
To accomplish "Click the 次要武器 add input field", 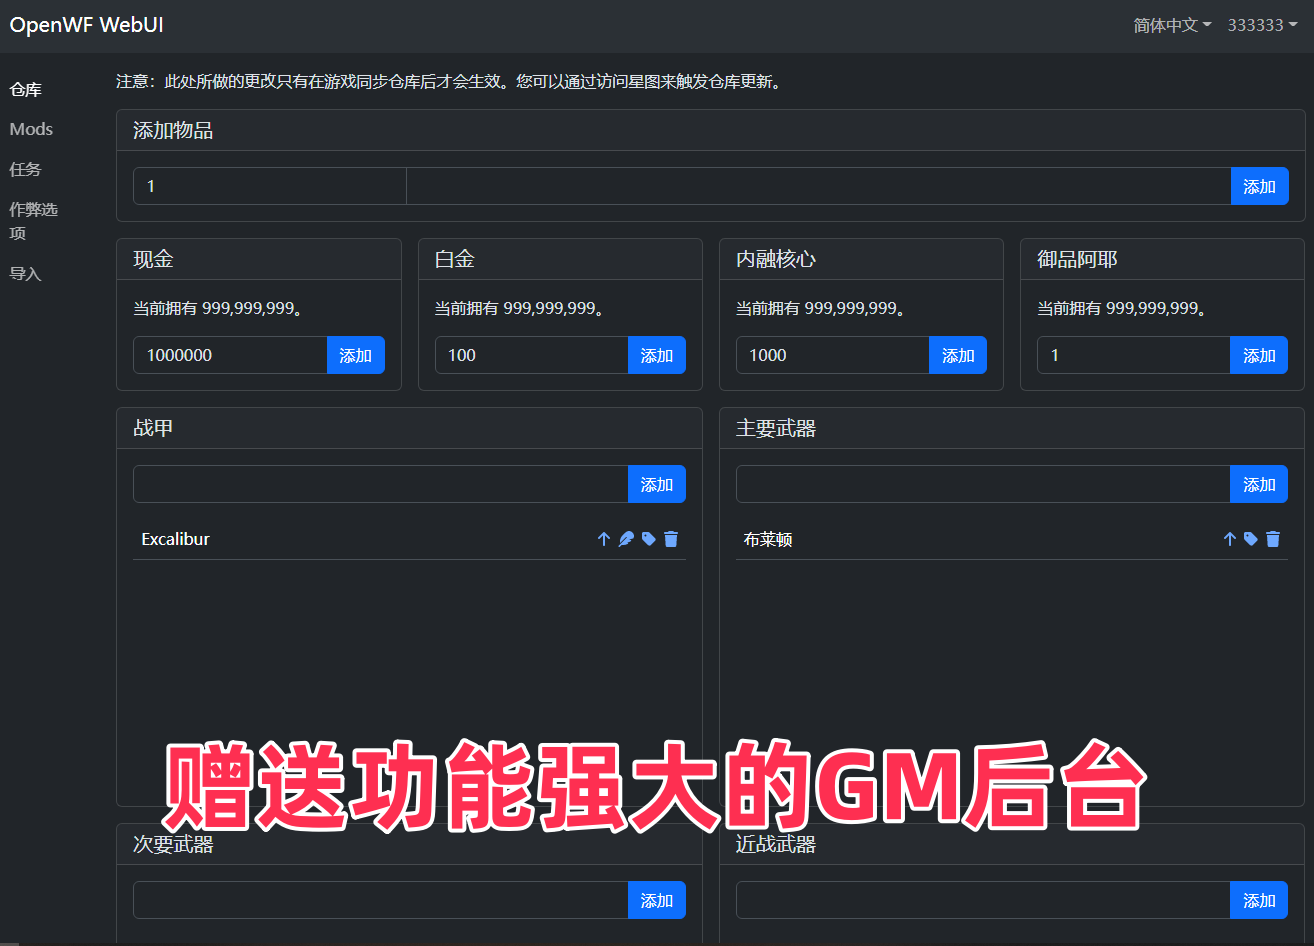I will [380, 900].
